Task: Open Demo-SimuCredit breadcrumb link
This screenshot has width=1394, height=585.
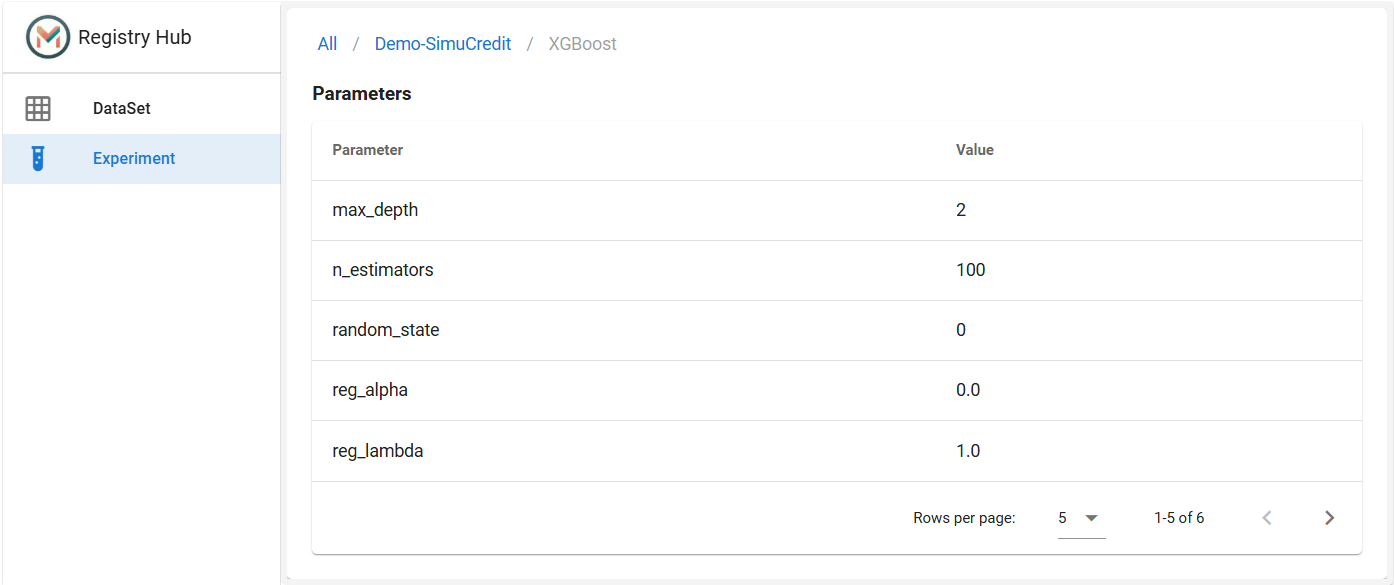Action: coord(443,44)
